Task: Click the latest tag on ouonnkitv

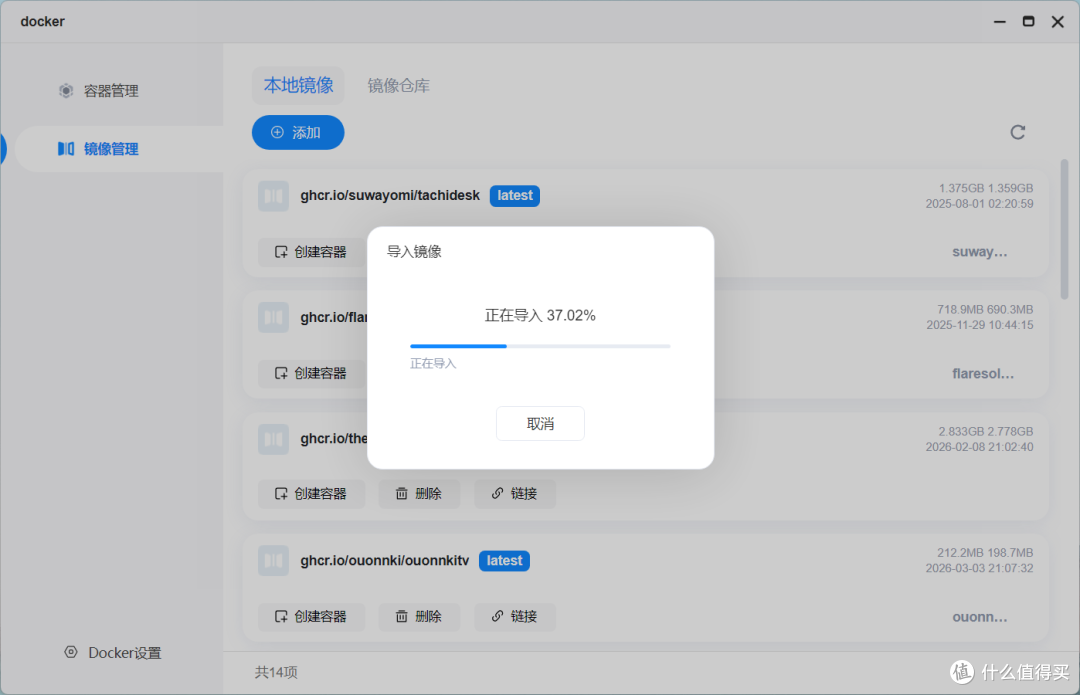Action: click(504, 561)
